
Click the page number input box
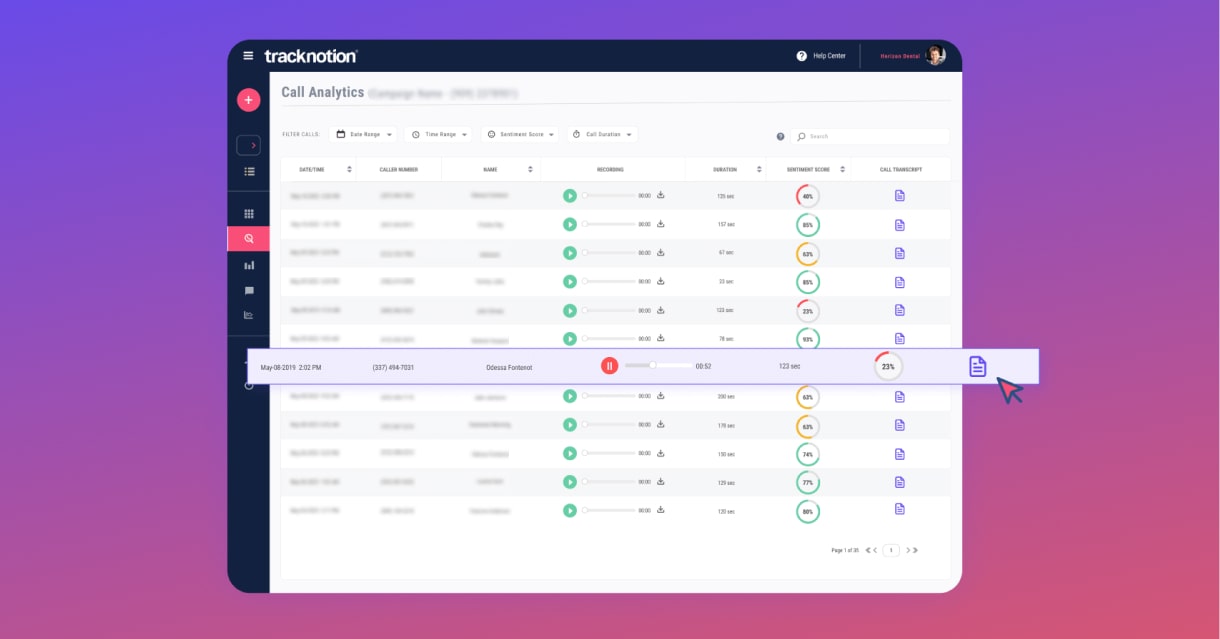click(891, 550)
